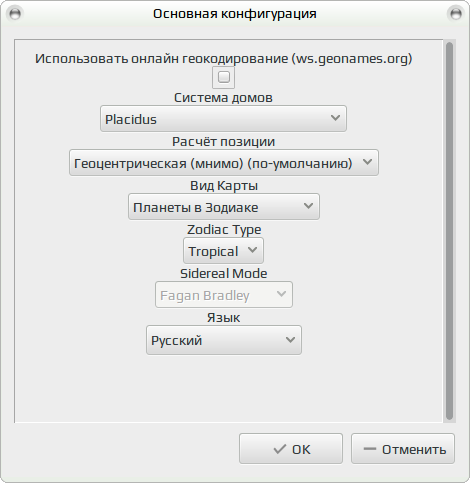Viewport: 470px width, 483px height.
Task: Click the chevron arrow beside Планеты в Зодиаке
Action: tap(308, 206)
